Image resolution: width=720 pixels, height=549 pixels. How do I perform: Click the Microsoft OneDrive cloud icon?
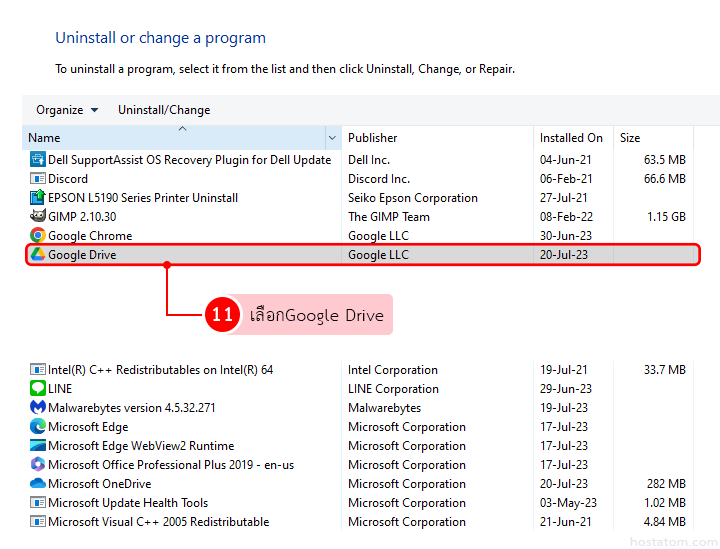click(x=38, y=483)
